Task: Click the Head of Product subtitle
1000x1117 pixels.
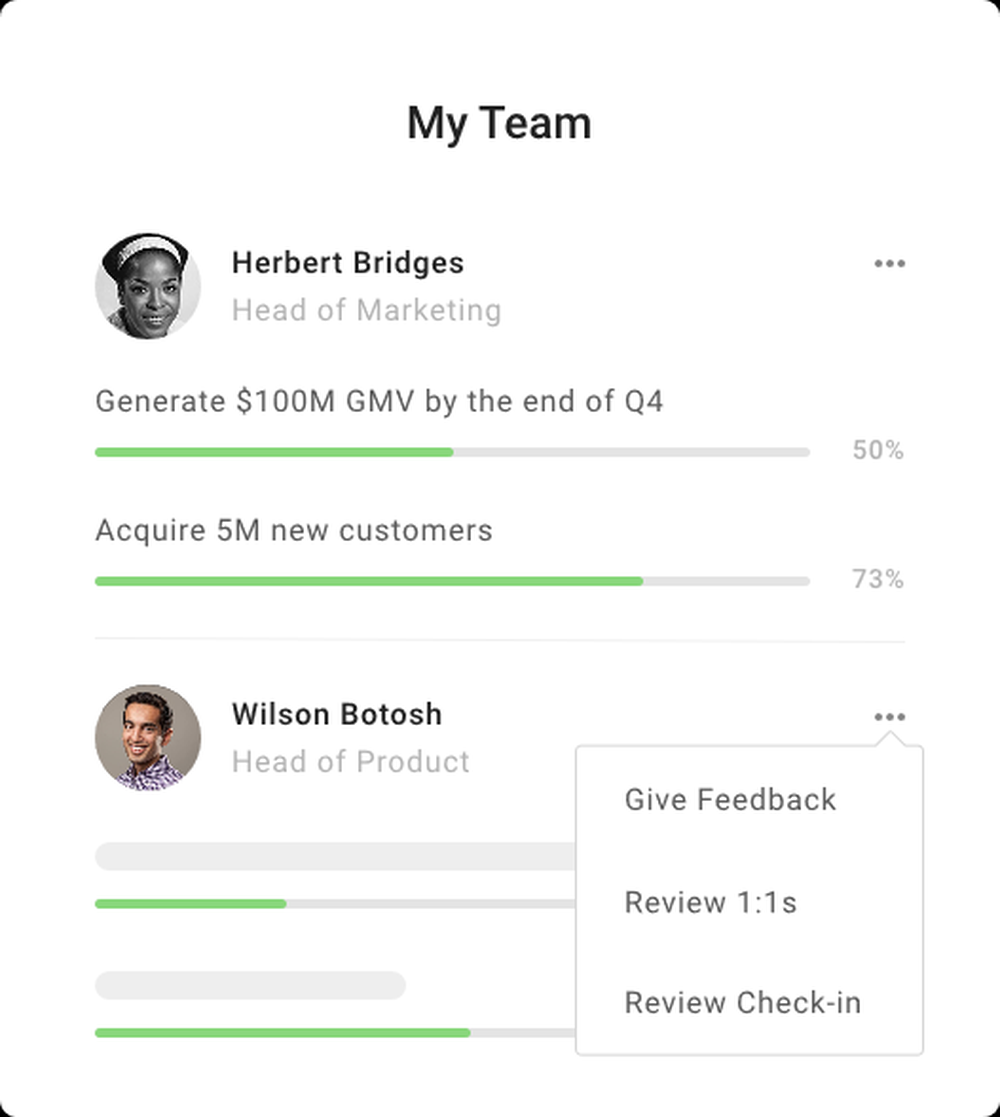Action: click(x=350, y=762)
